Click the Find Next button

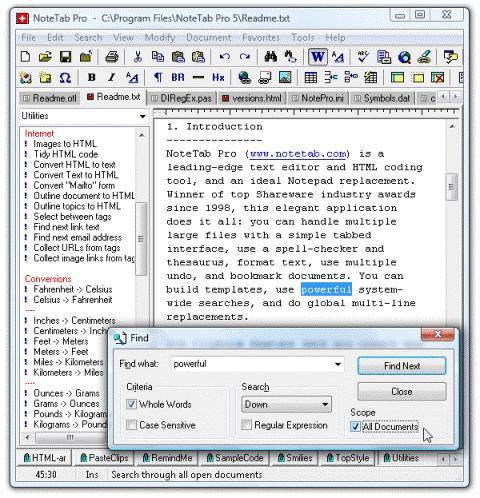point(402,366)
